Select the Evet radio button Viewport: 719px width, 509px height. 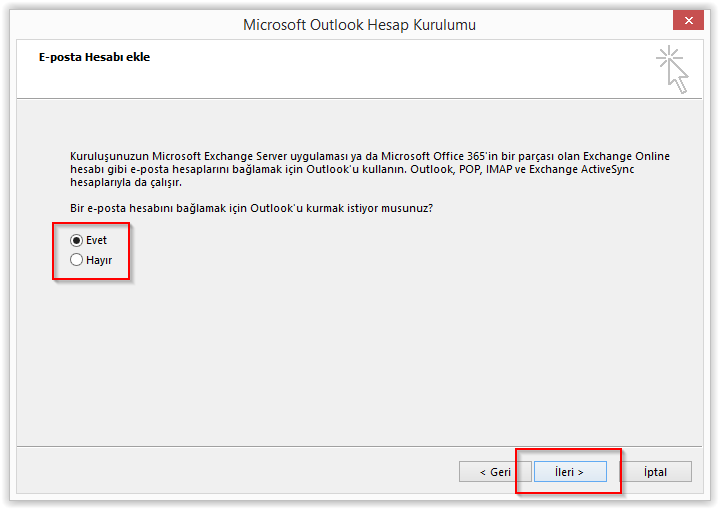pyautogui.click(x=76, y=240)
